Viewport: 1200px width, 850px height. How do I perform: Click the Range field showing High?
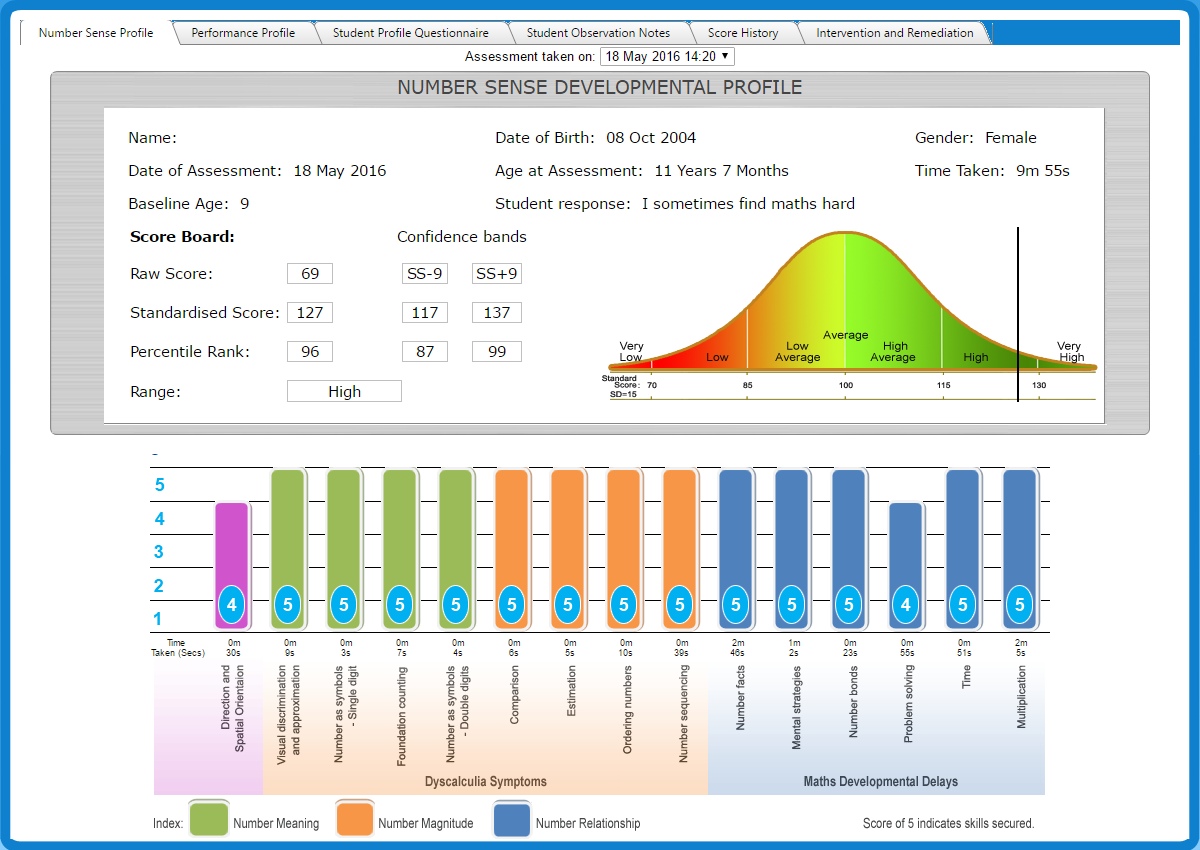(344, 392)
